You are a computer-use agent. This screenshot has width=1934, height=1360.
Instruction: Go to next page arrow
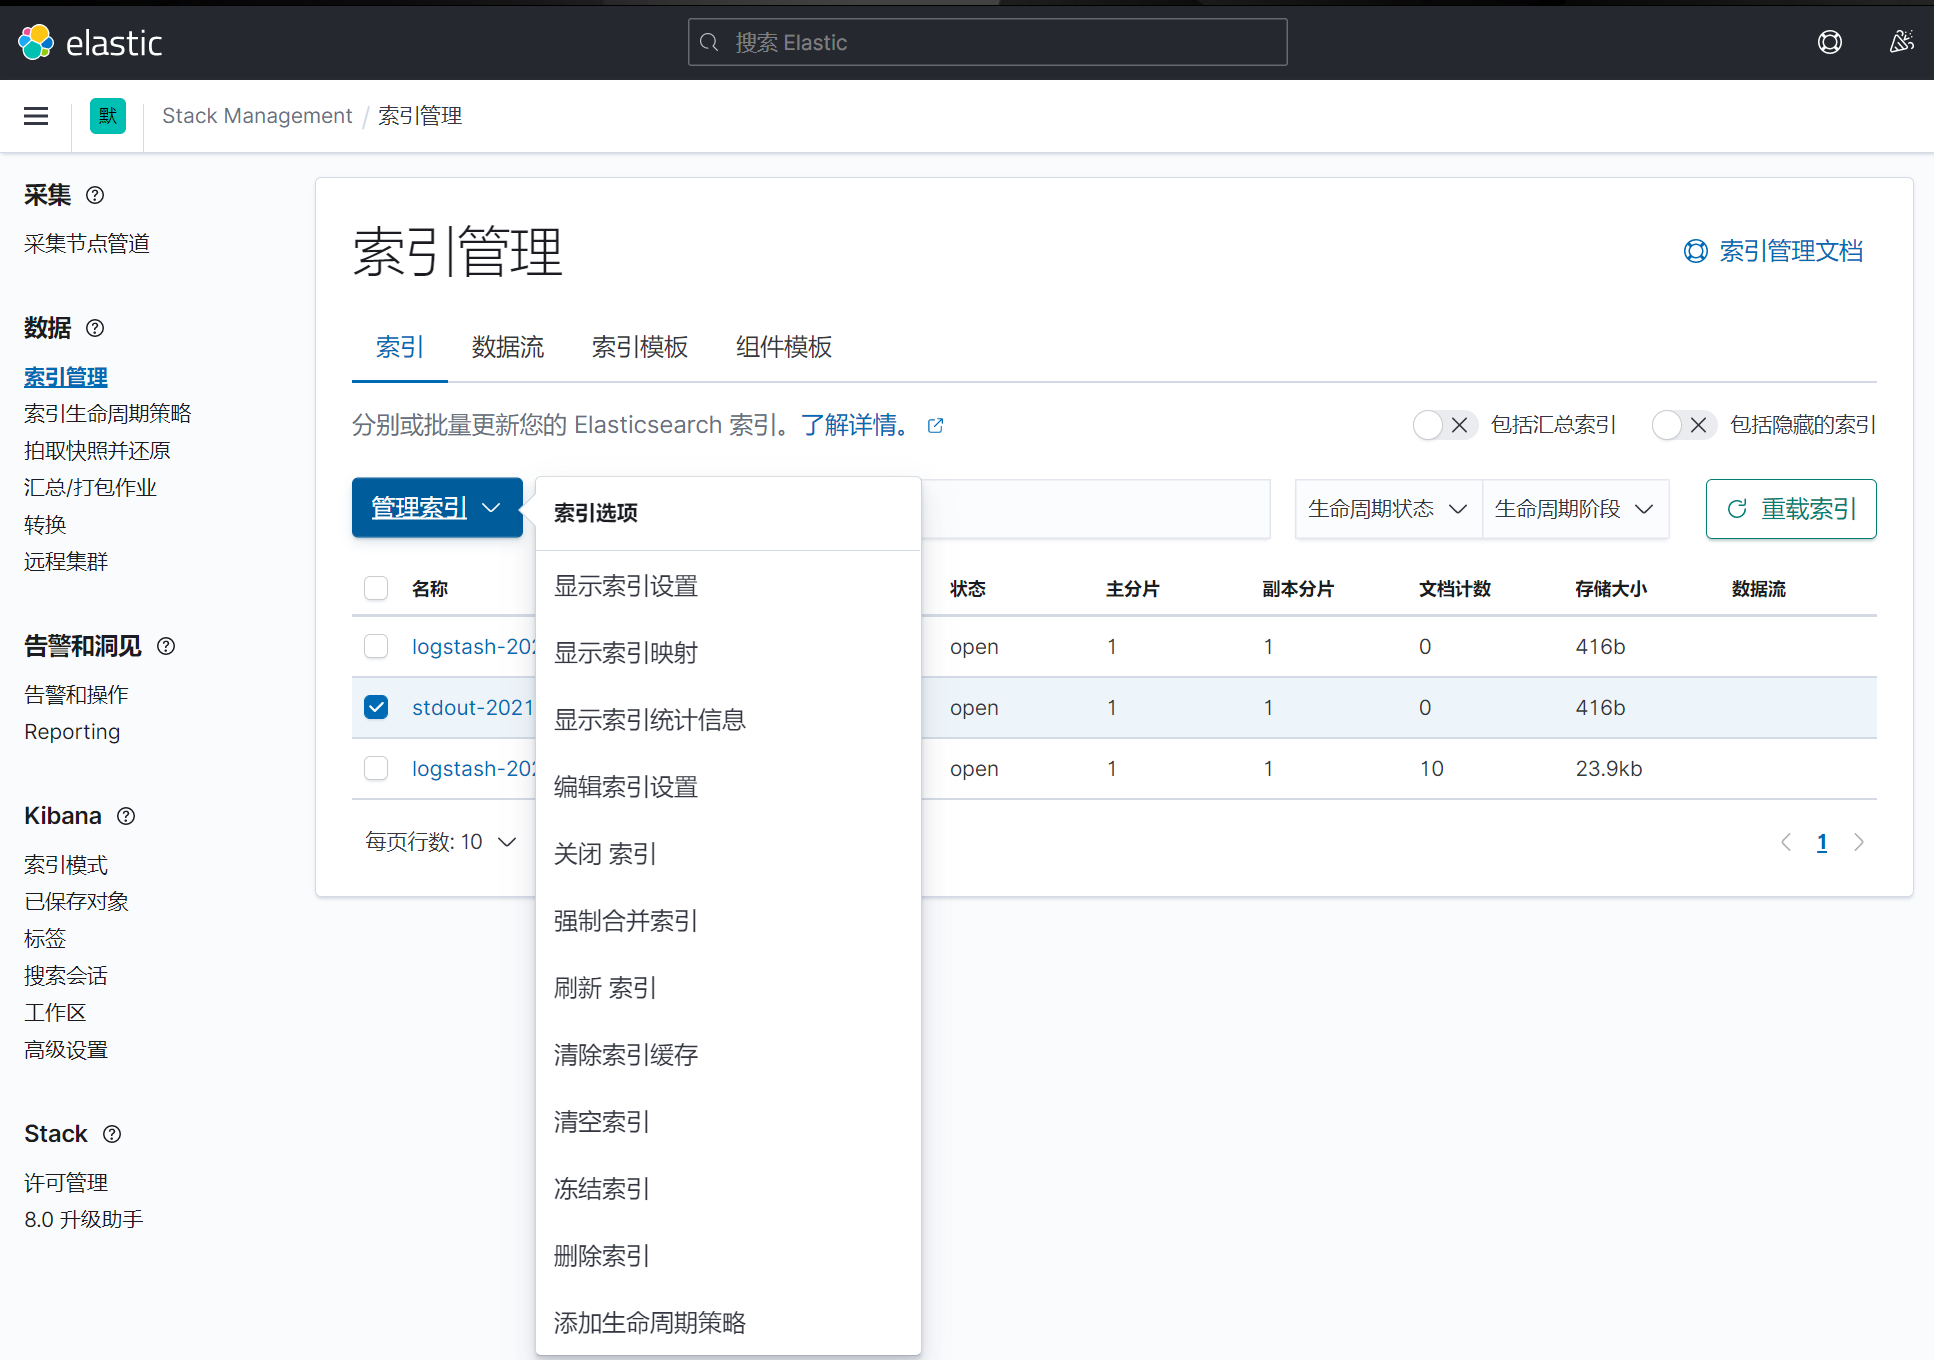[1858, 842]
